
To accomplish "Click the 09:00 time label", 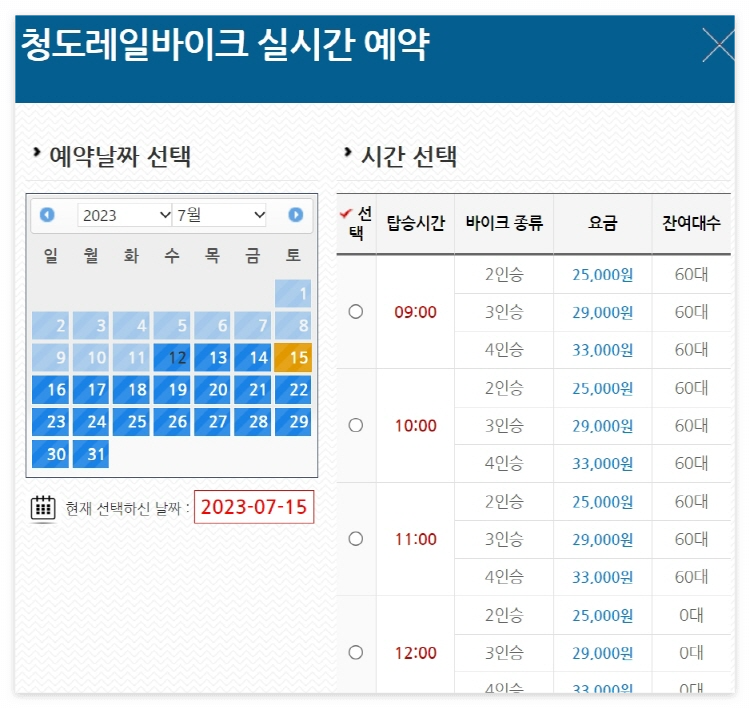I will click(416, 312).
